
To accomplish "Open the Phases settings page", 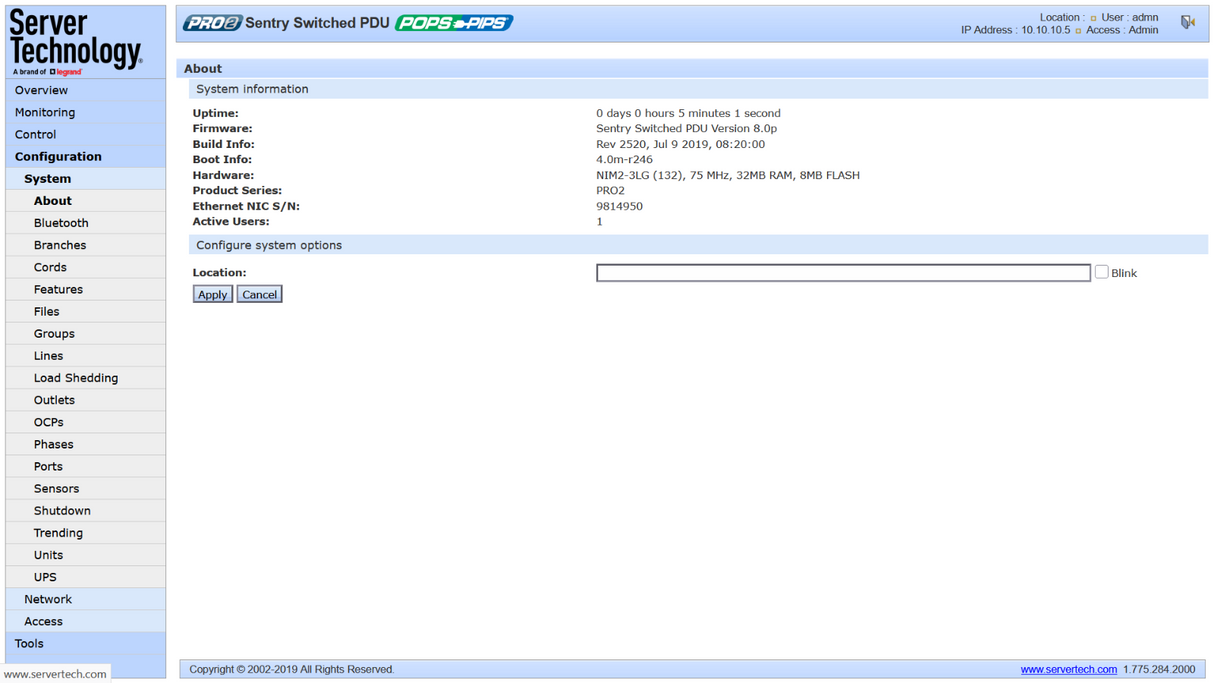I will click(86, 444).
